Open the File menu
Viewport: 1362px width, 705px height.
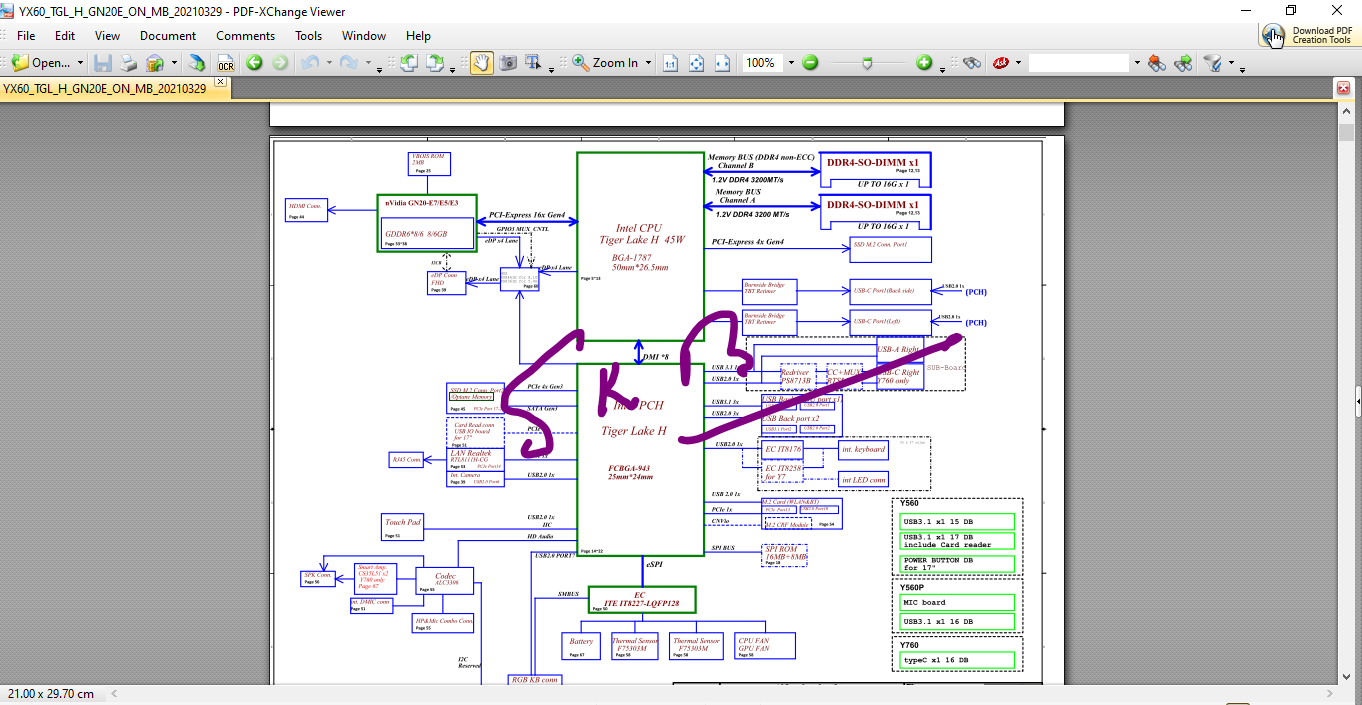click(26, 36)
